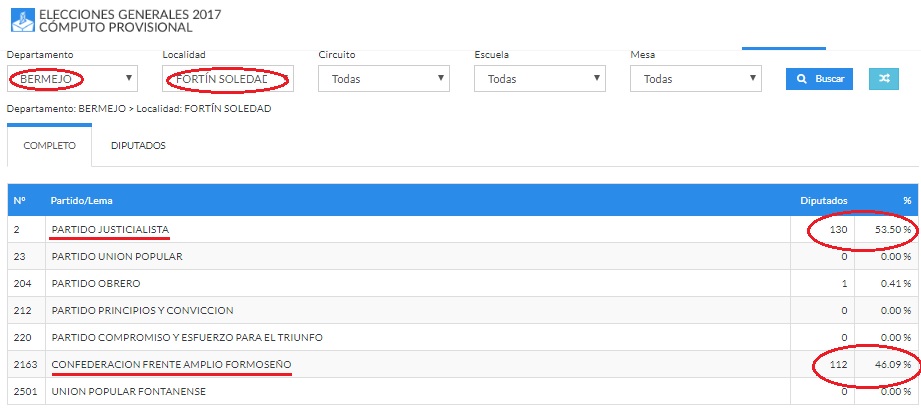Click party number 2501 cell
The image size is (921, 414).
coord(26,391)
